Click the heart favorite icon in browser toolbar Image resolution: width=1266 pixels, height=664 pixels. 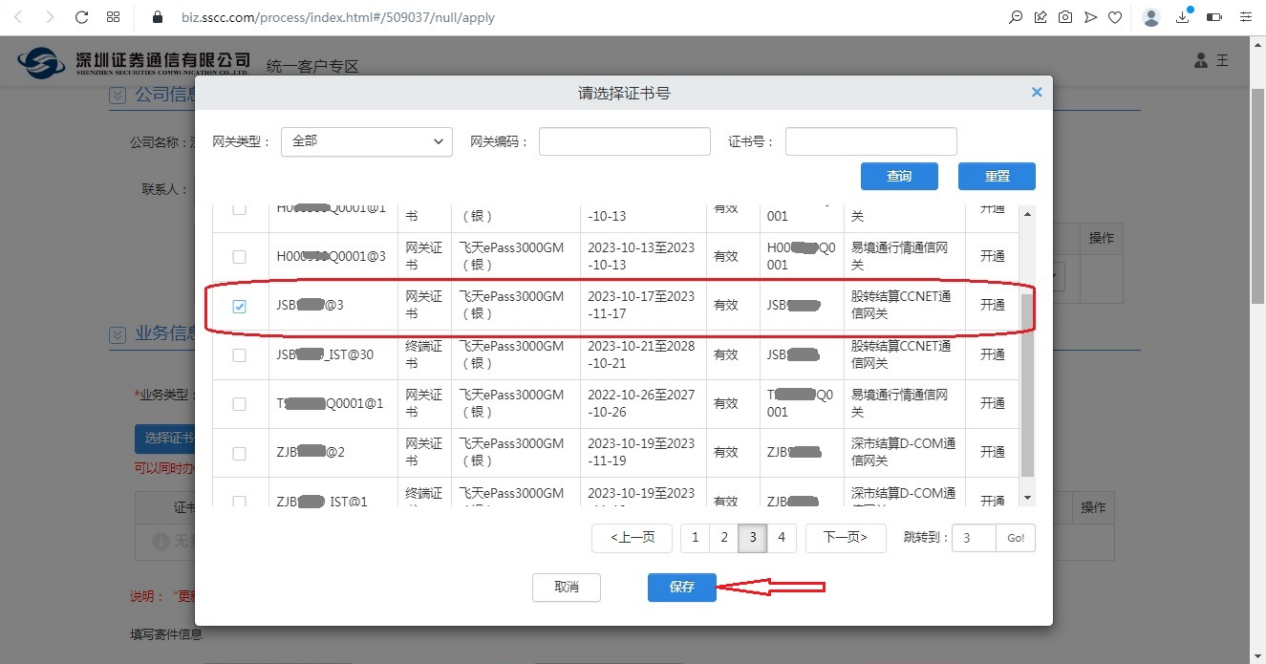(1115, 17)
